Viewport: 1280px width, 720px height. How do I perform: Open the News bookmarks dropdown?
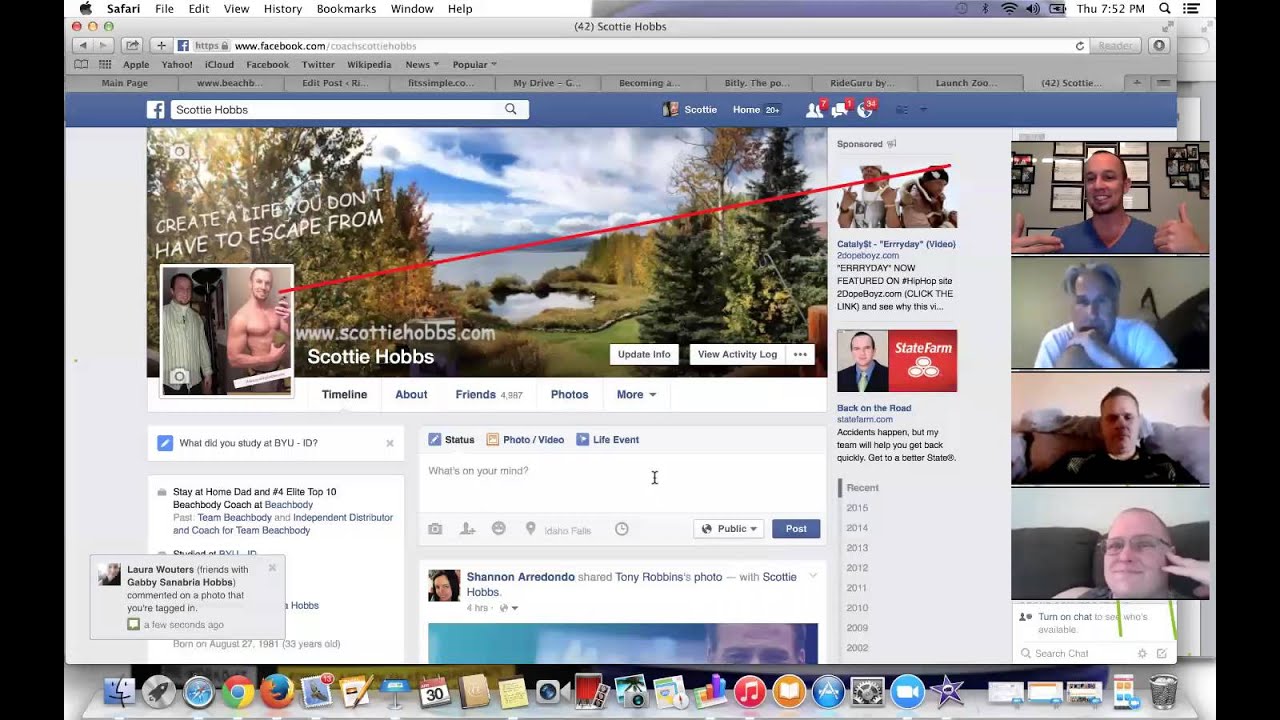(x=422, y=65)
